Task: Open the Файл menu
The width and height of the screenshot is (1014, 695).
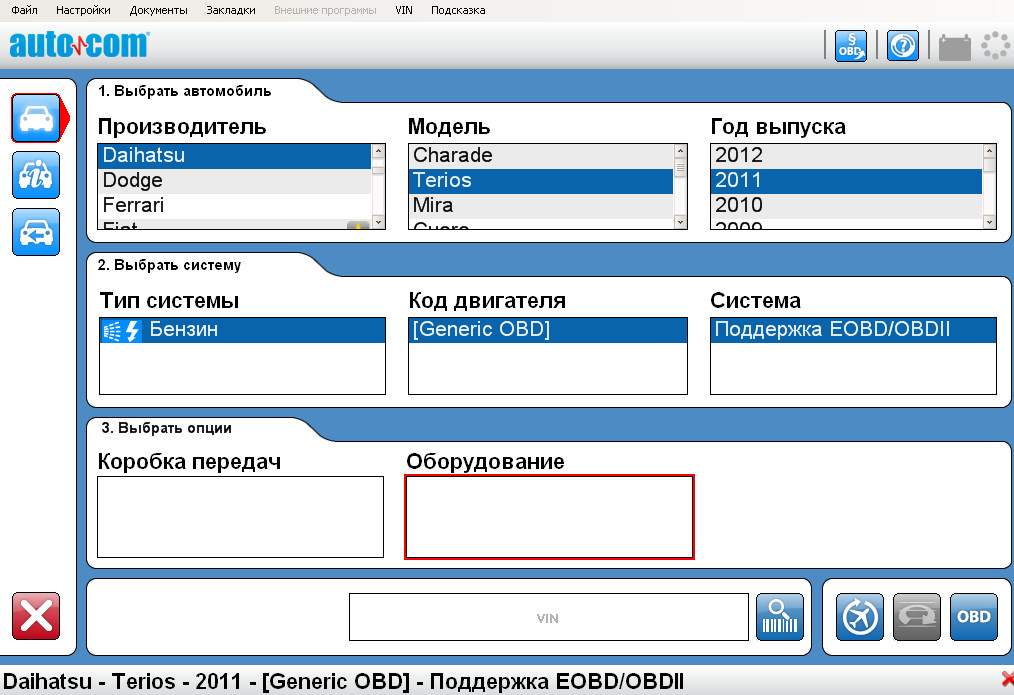Action: click(24, 10)
